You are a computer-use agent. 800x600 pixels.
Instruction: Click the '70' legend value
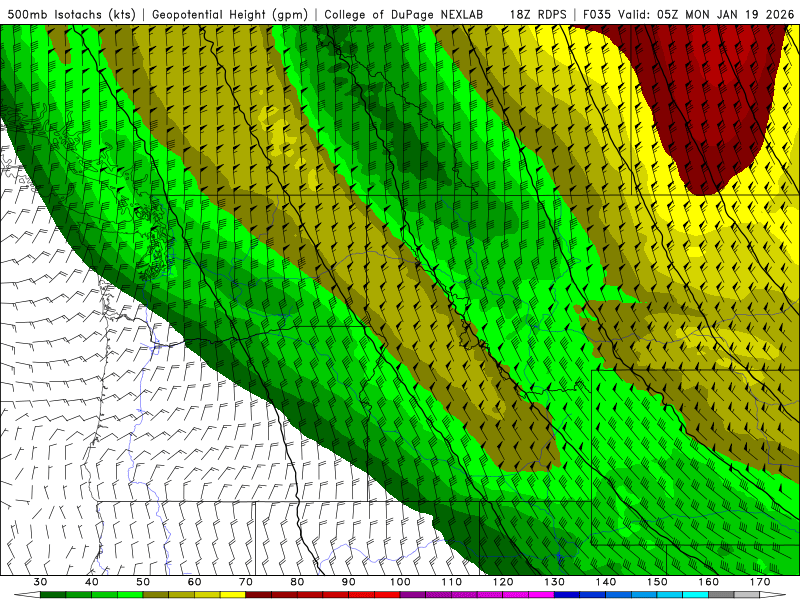(246, 582)
